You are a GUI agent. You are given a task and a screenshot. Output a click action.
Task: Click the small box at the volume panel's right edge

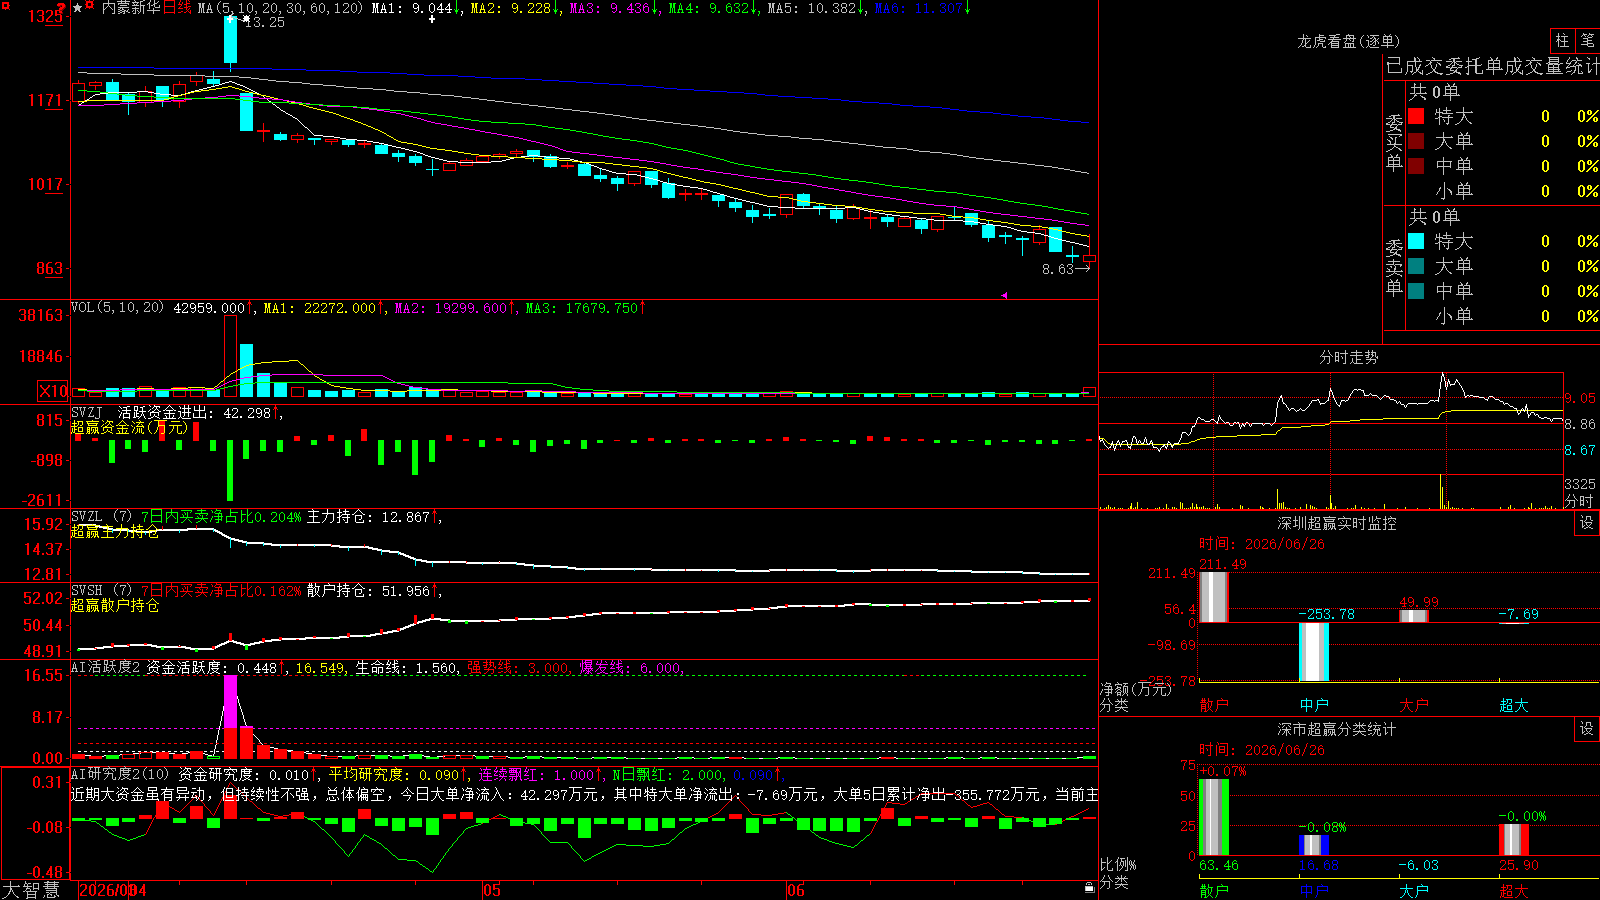coord(1090,391)
